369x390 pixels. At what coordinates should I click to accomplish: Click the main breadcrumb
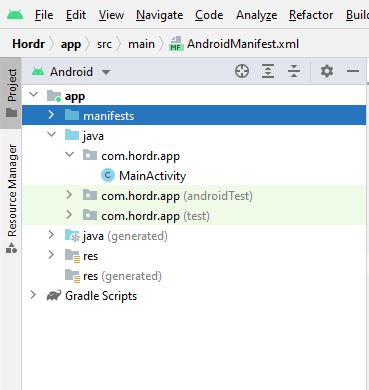coord(141,44)
